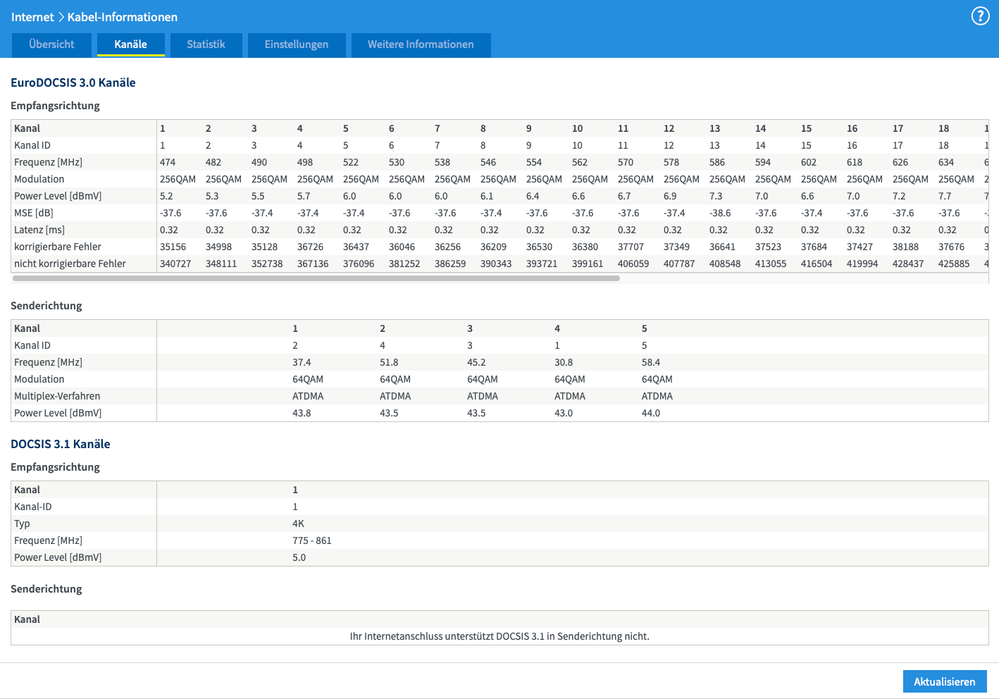Image resolution: width=999 pixels, height=699 pixels.
Task: Click the DOCSIS 3.1 type value 4K
Action: pos(298,524)
